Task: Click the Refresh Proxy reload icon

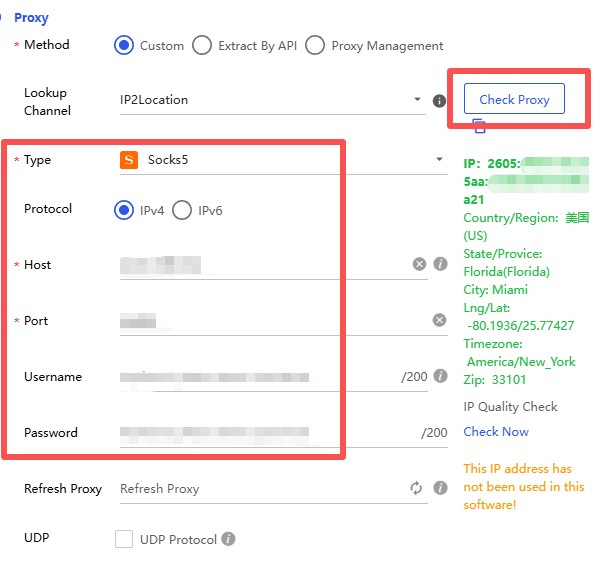Action: [416, 488]
